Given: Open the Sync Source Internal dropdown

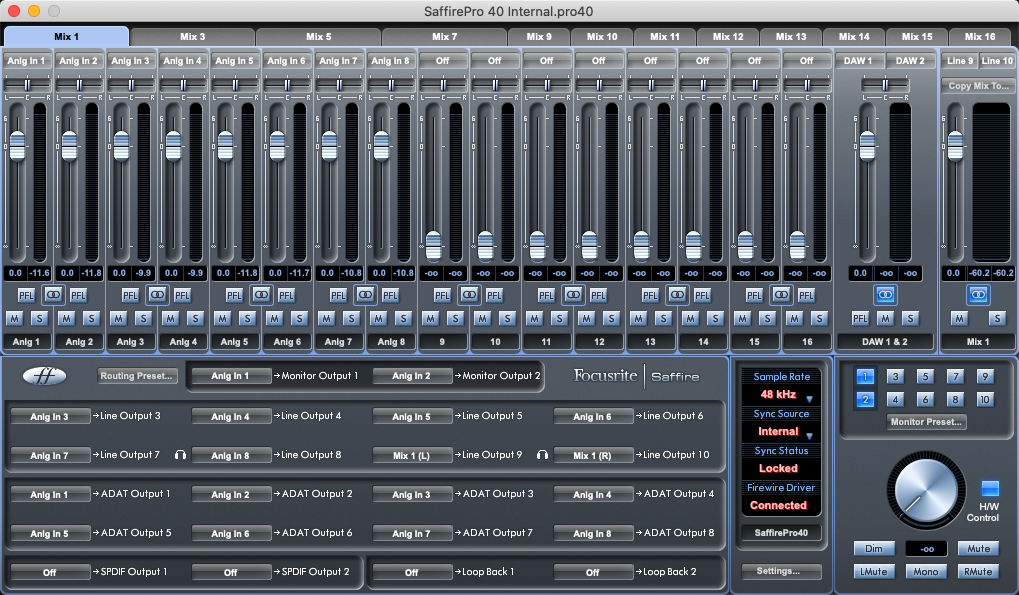Looking at the screenshot, I should pos(781,431).
